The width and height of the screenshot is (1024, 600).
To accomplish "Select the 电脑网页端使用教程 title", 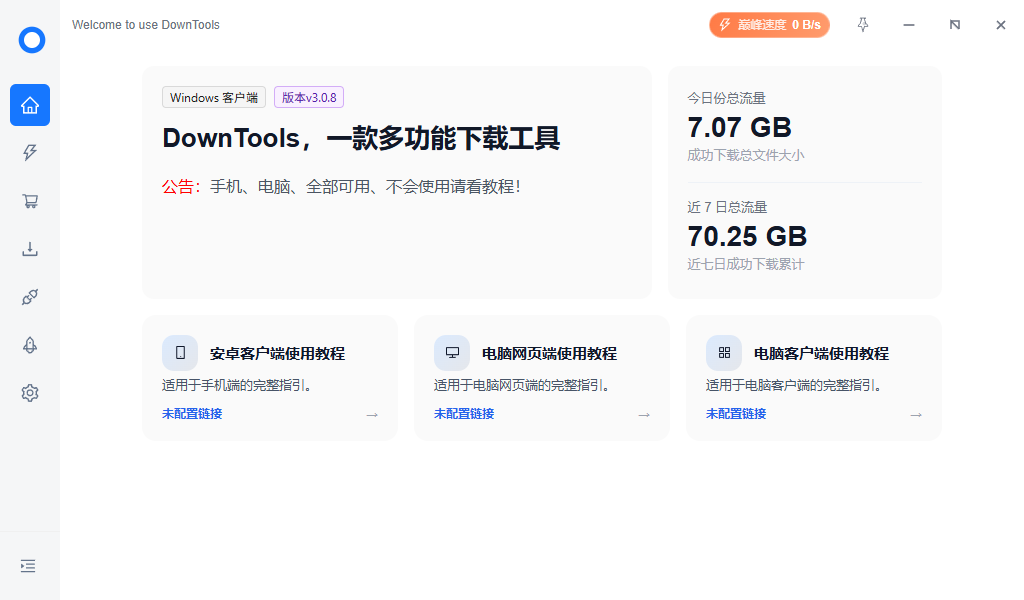I will click(549, 353).
